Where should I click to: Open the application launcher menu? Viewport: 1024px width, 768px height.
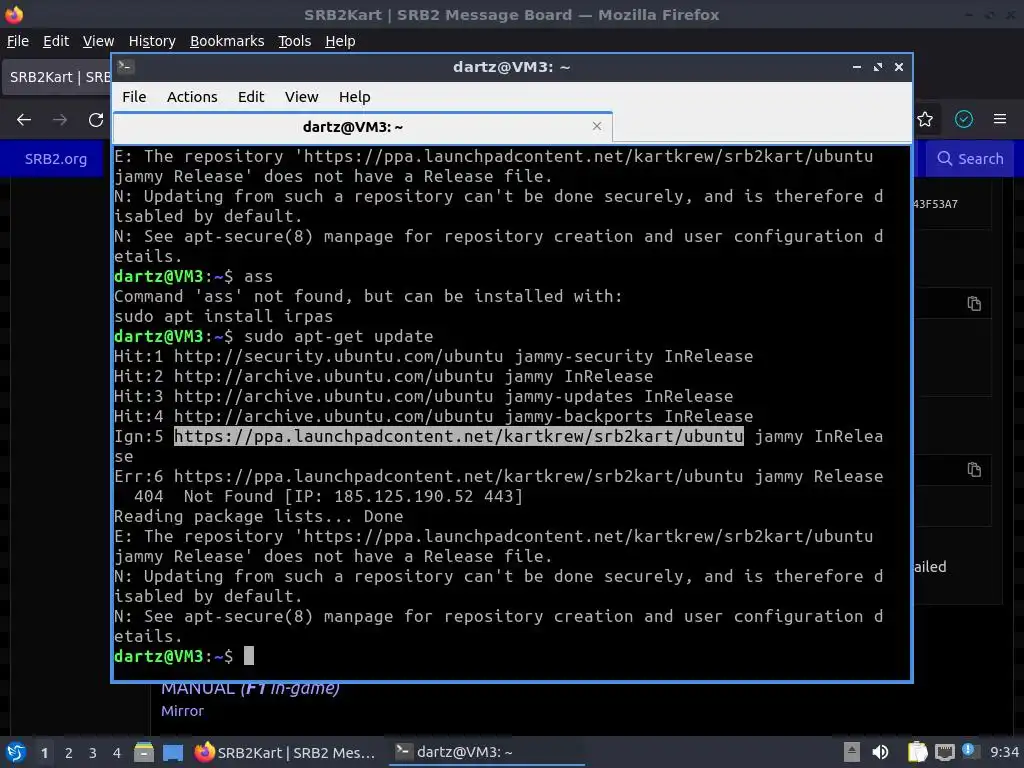point(15,752)
